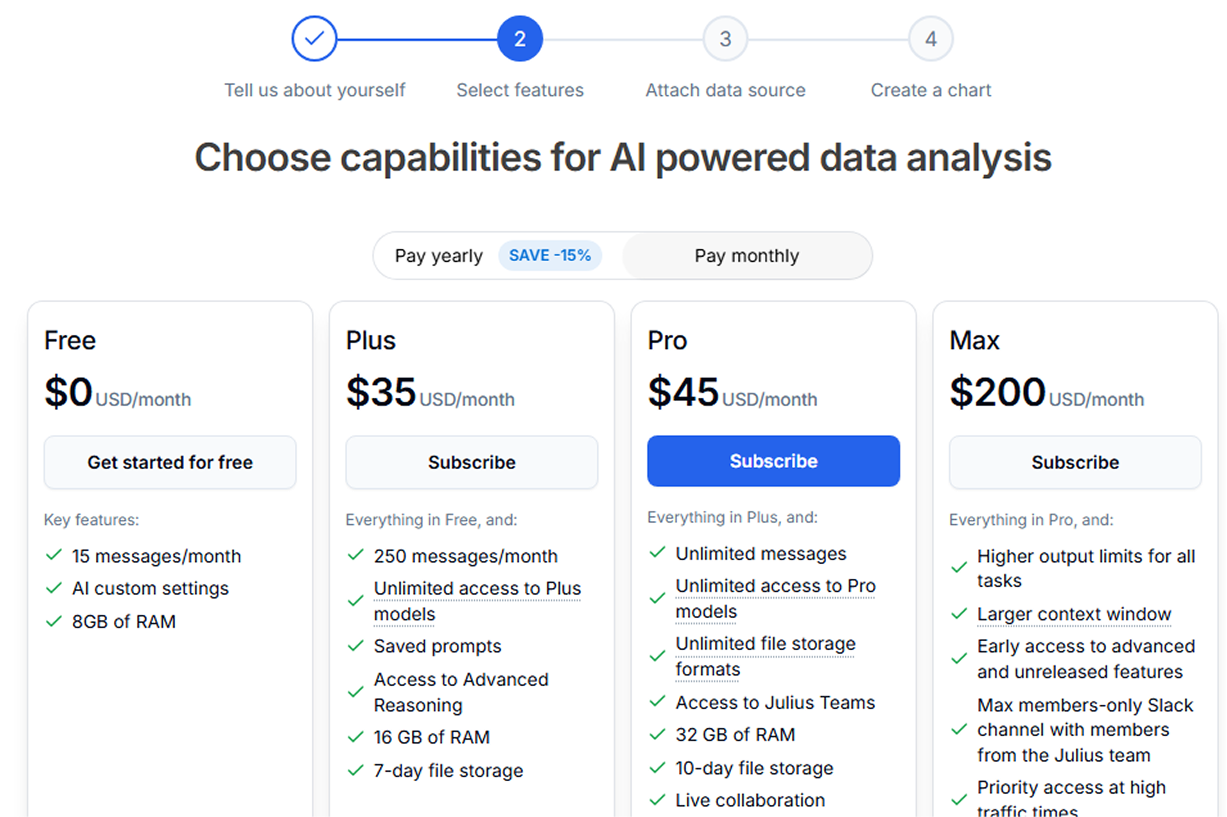The height and width of the screenshot is (817, 1227).
Task: Click the step 4 circle indicator
Action: pos(930,39)
